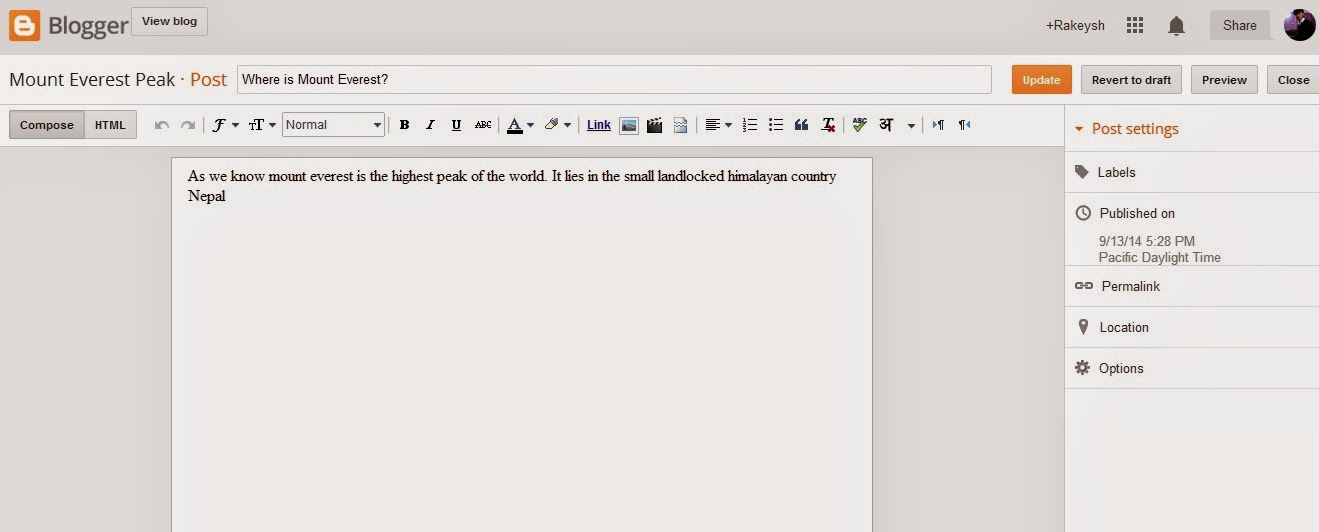Screen dimensions: 1319x532
Task: Open the Normal paragraph format dropdown
Action: point(334,125)
